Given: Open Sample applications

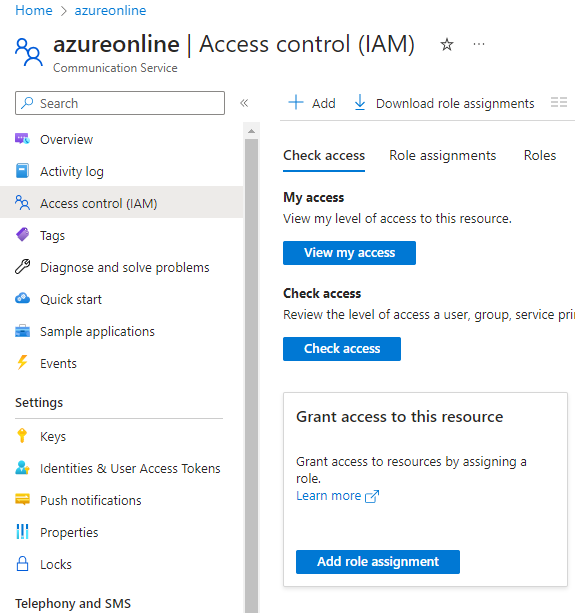Looking at the screenshot, I should point(97,332).
